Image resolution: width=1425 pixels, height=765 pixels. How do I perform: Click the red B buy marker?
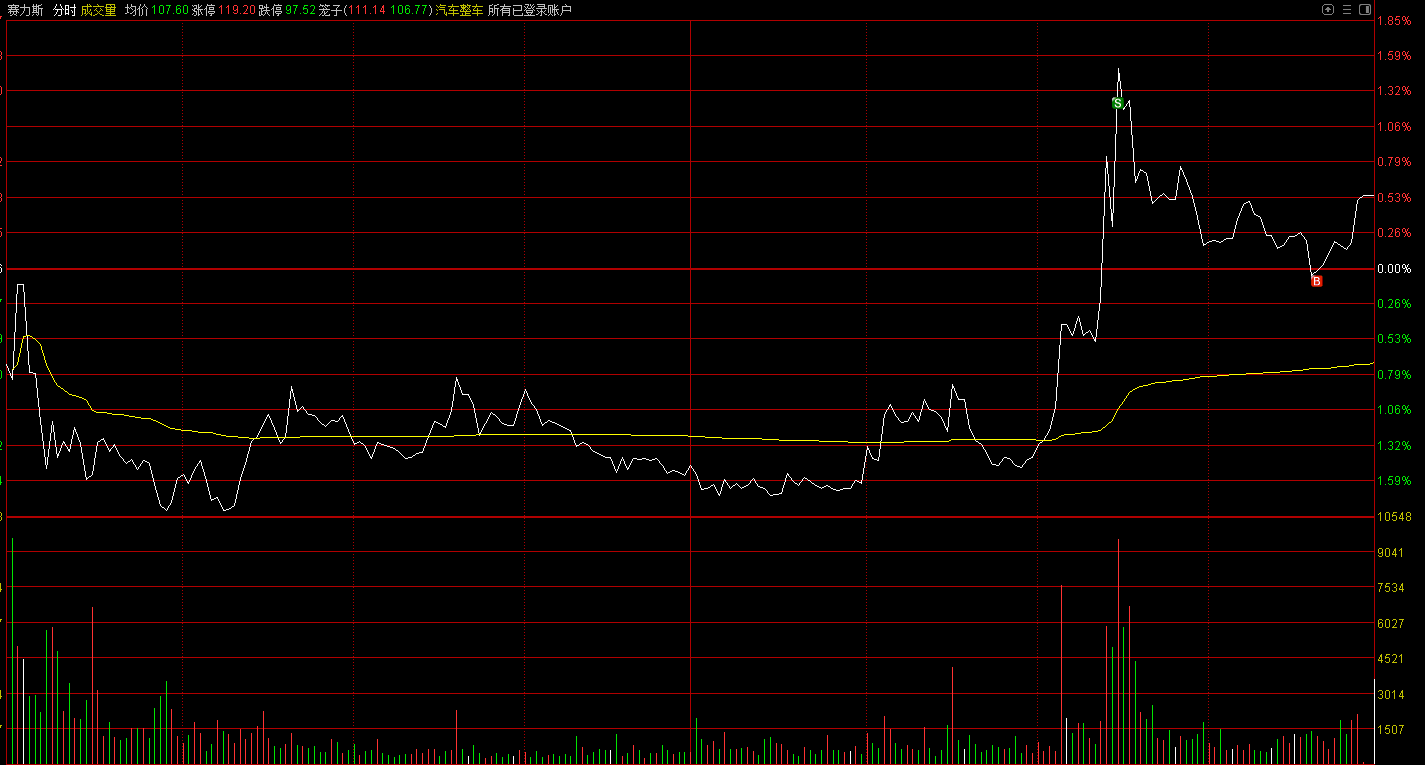click(1316, 281)
